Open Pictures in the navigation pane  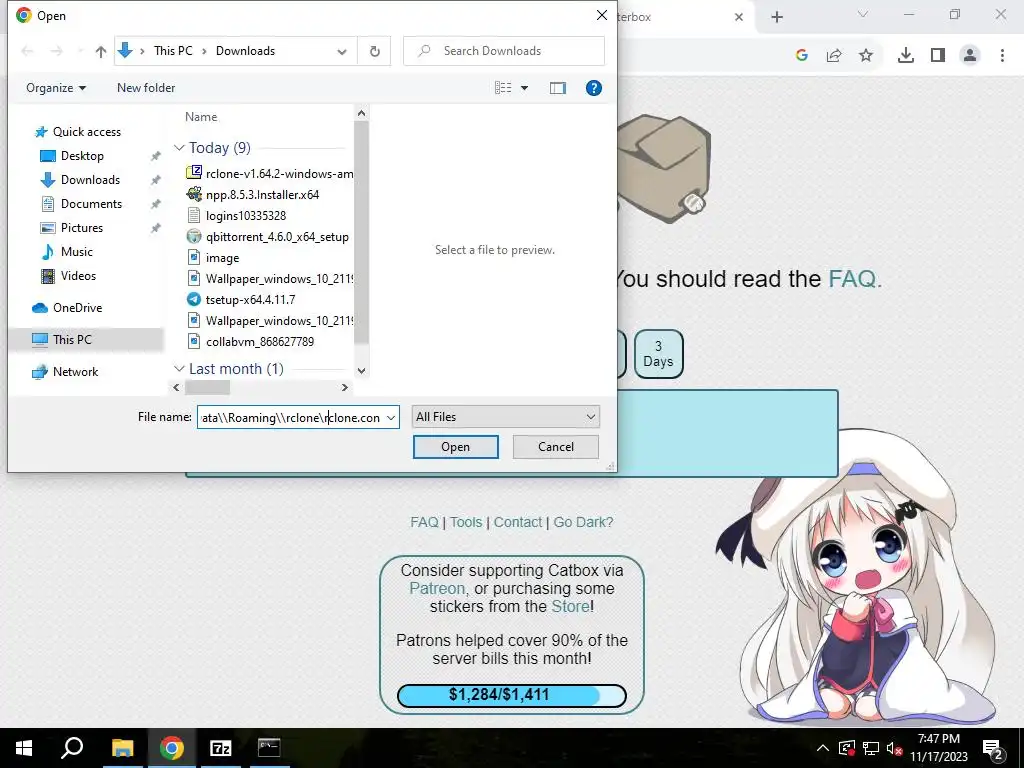coord(82,228)
